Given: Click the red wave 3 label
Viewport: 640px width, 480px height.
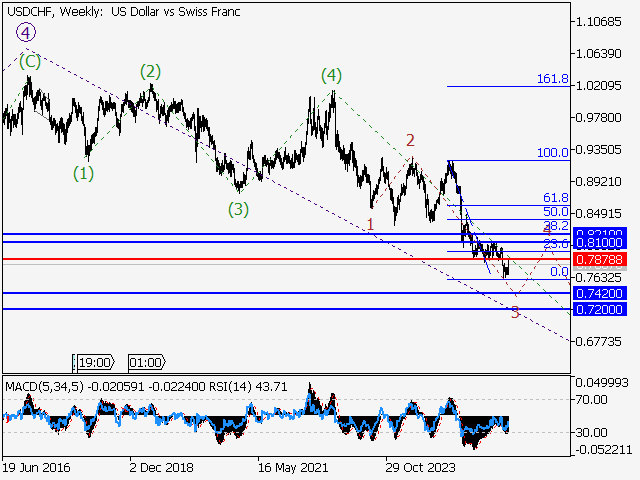Looking at the screenshot, I should (515, 312).
